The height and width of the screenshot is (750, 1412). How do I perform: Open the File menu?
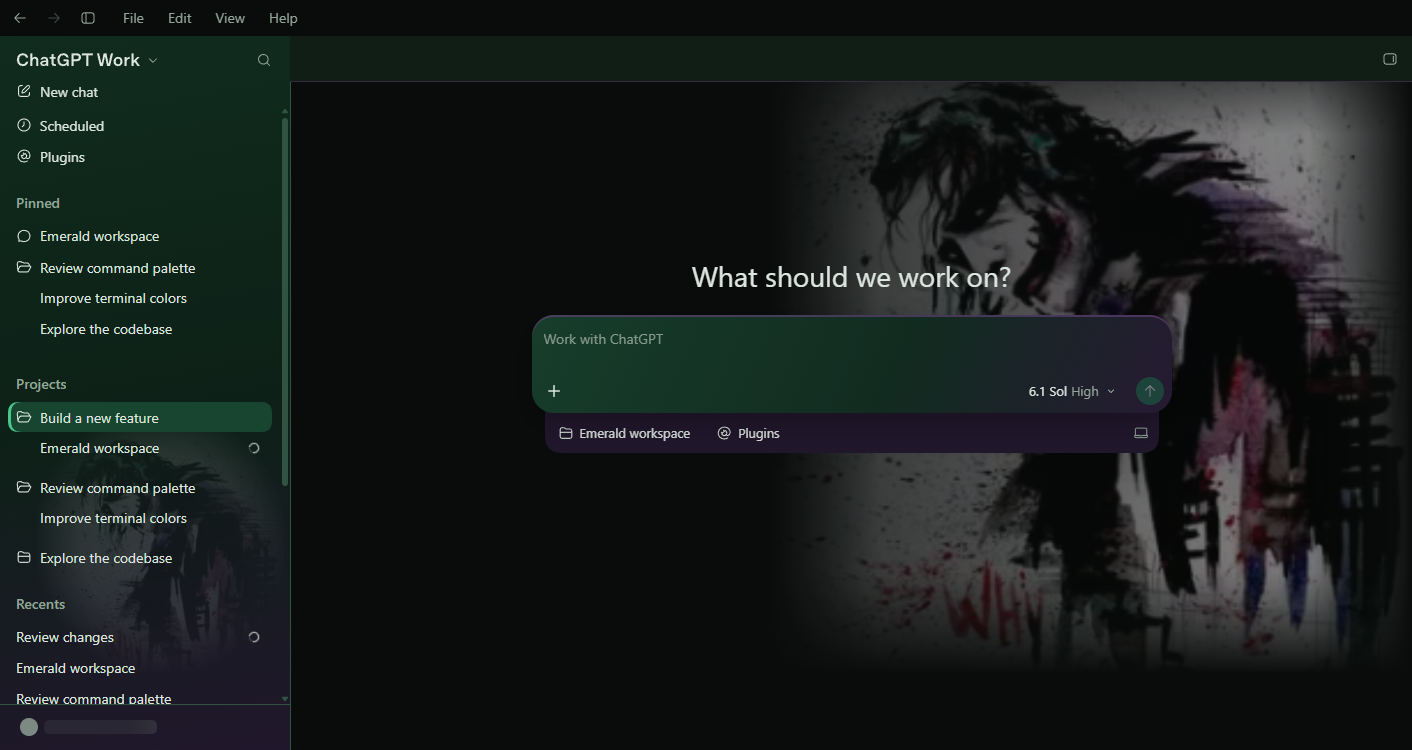coord(133,18)
